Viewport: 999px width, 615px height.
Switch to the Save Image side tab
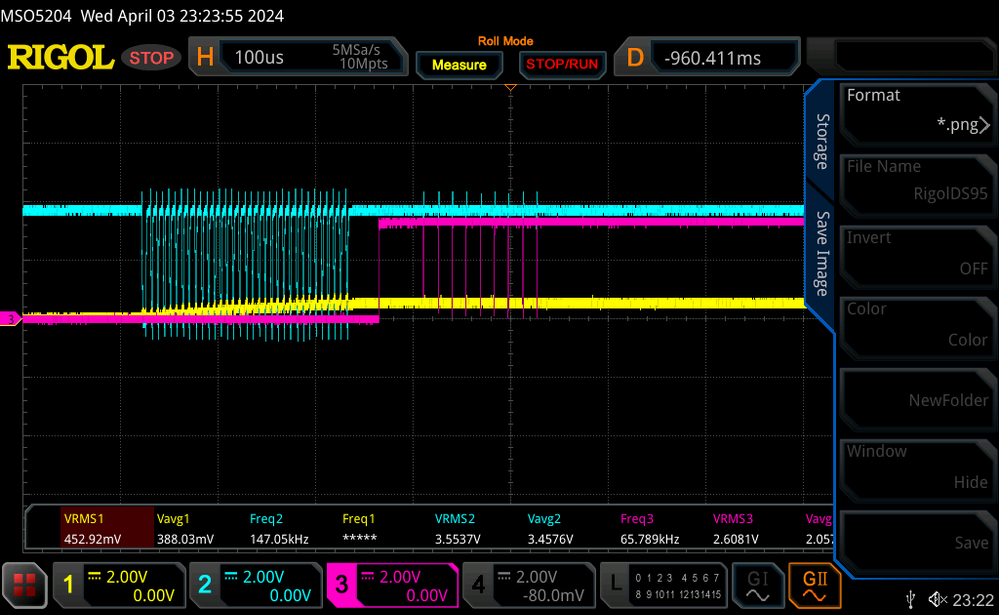click(x=823, y=254)
